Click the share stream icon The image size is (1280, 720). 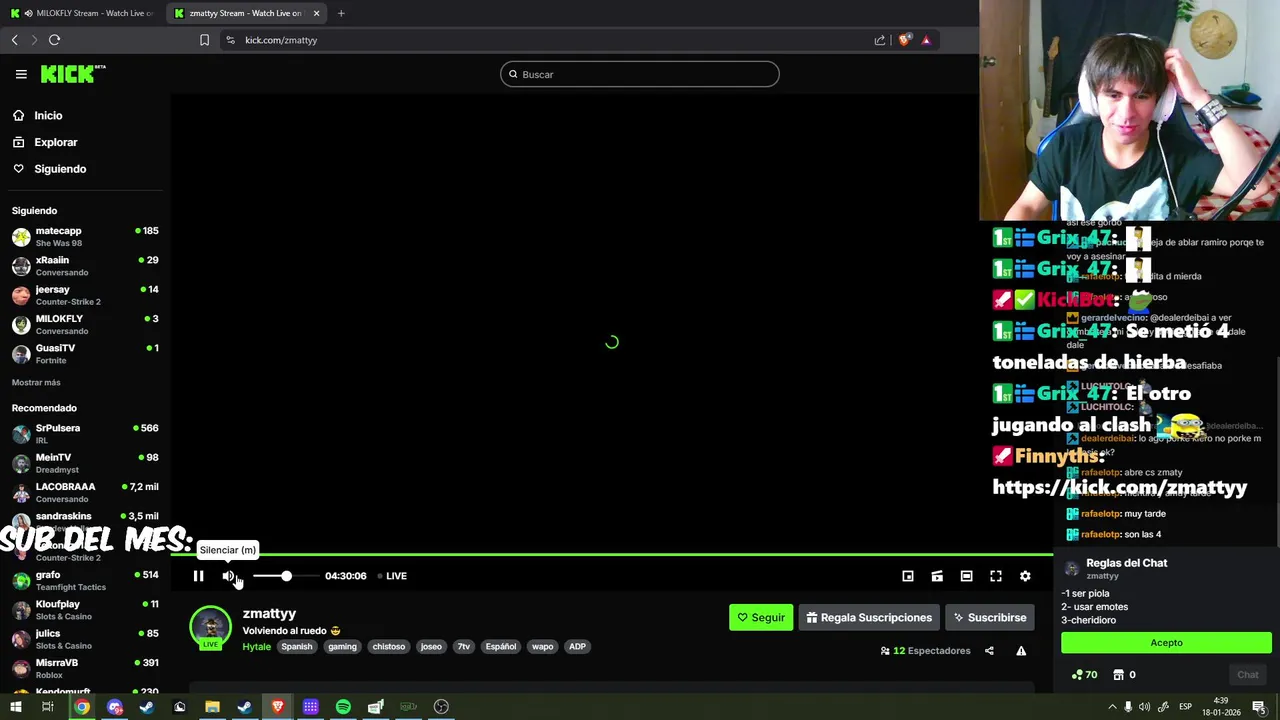click(x=989, y=651)
